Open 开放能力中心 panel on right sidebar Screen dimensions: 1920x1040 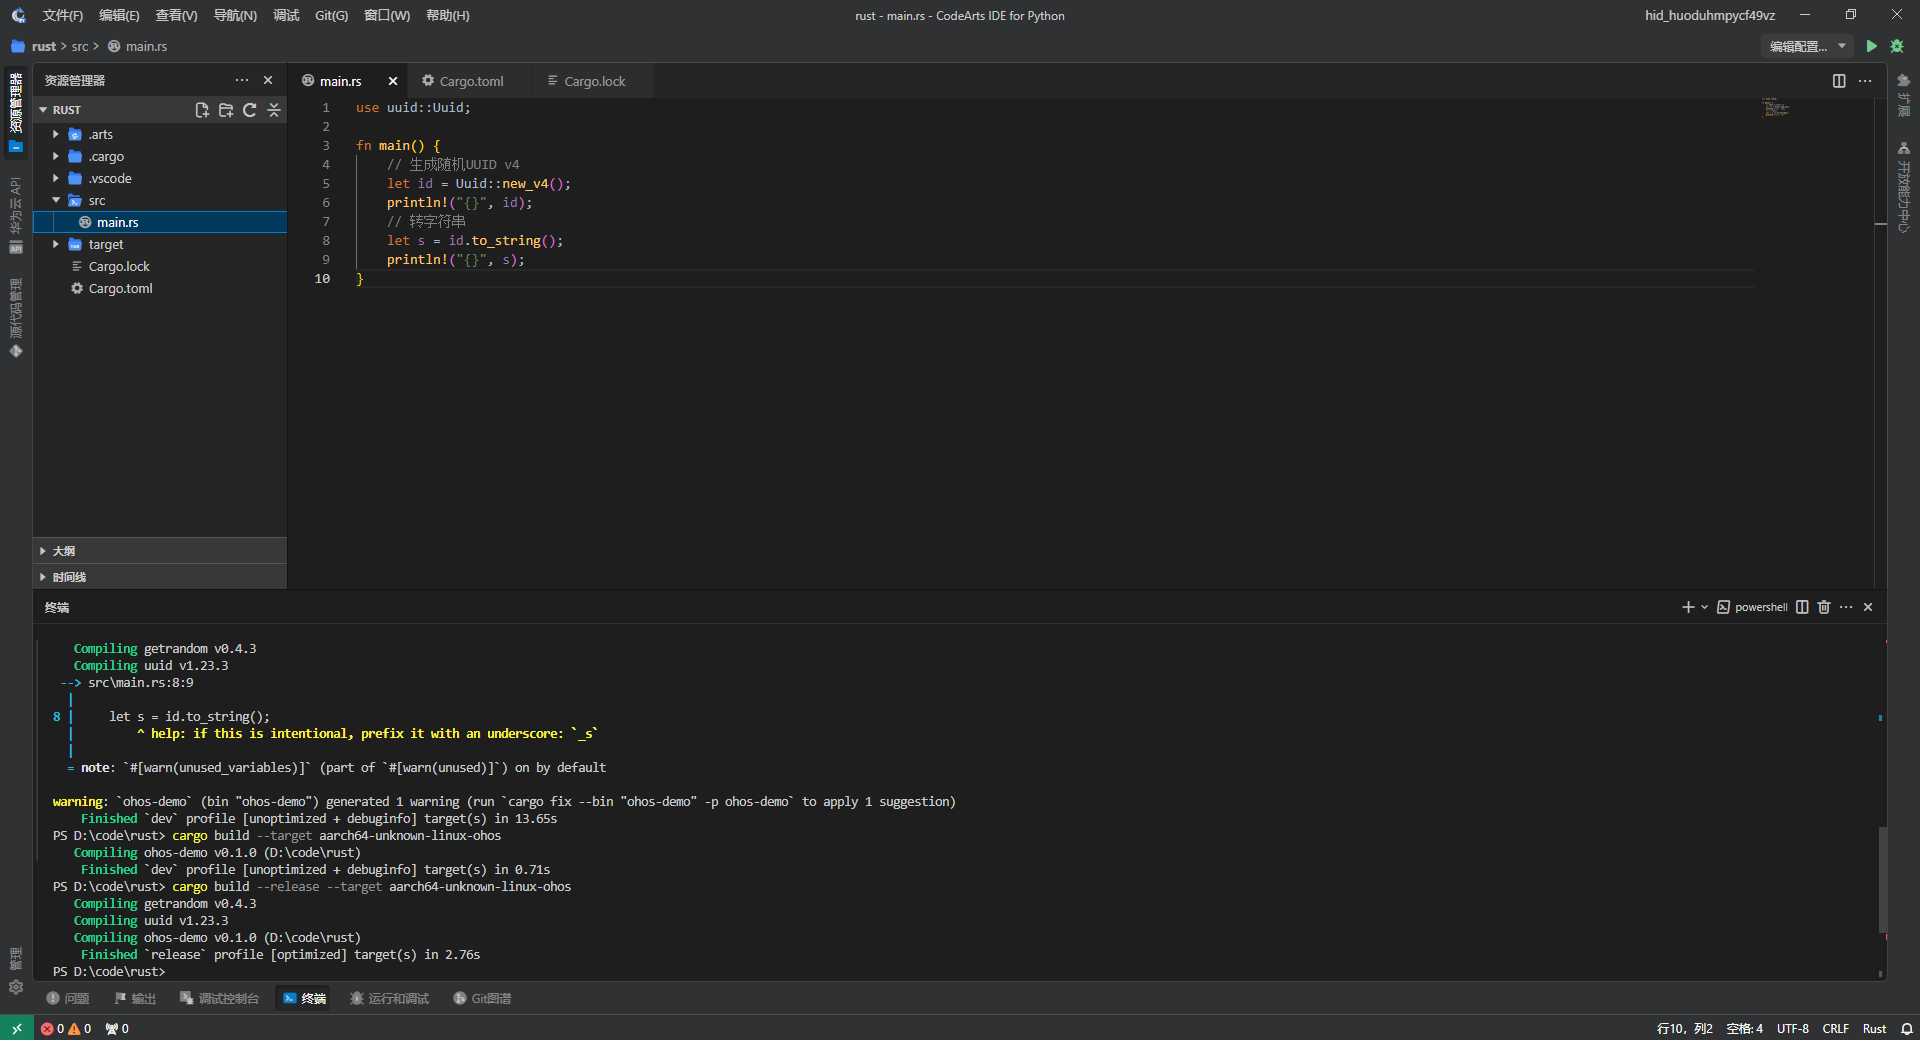coord(1904,187)
